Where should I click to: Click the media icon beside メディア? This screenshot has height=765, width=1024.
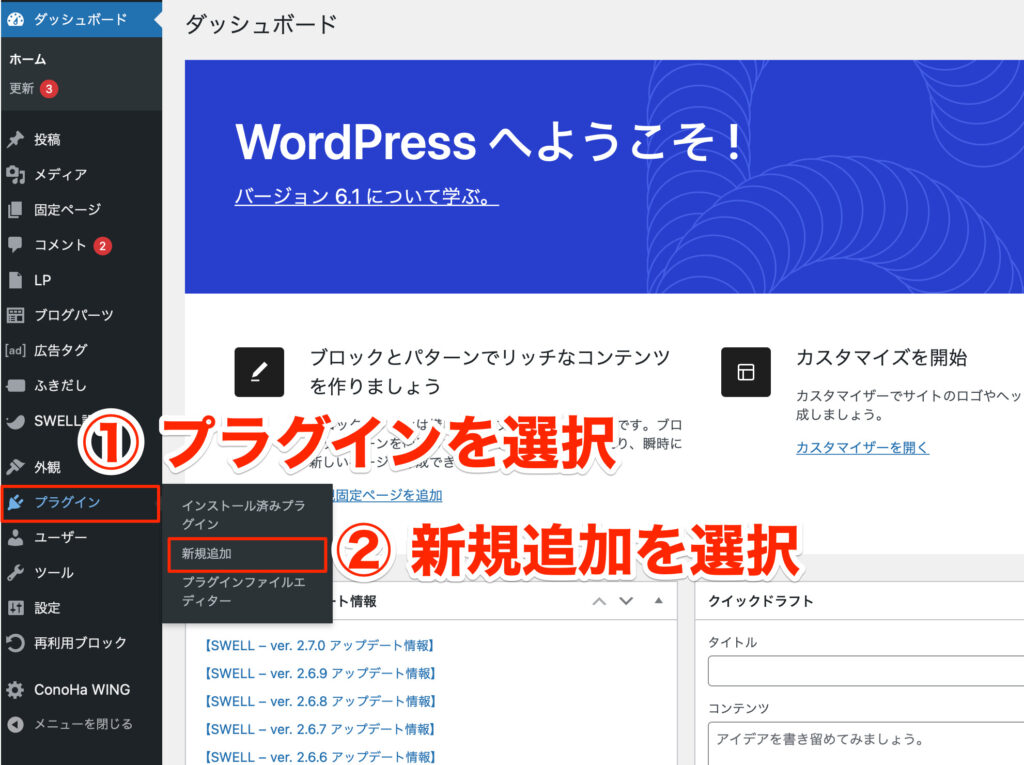[15, 174]
